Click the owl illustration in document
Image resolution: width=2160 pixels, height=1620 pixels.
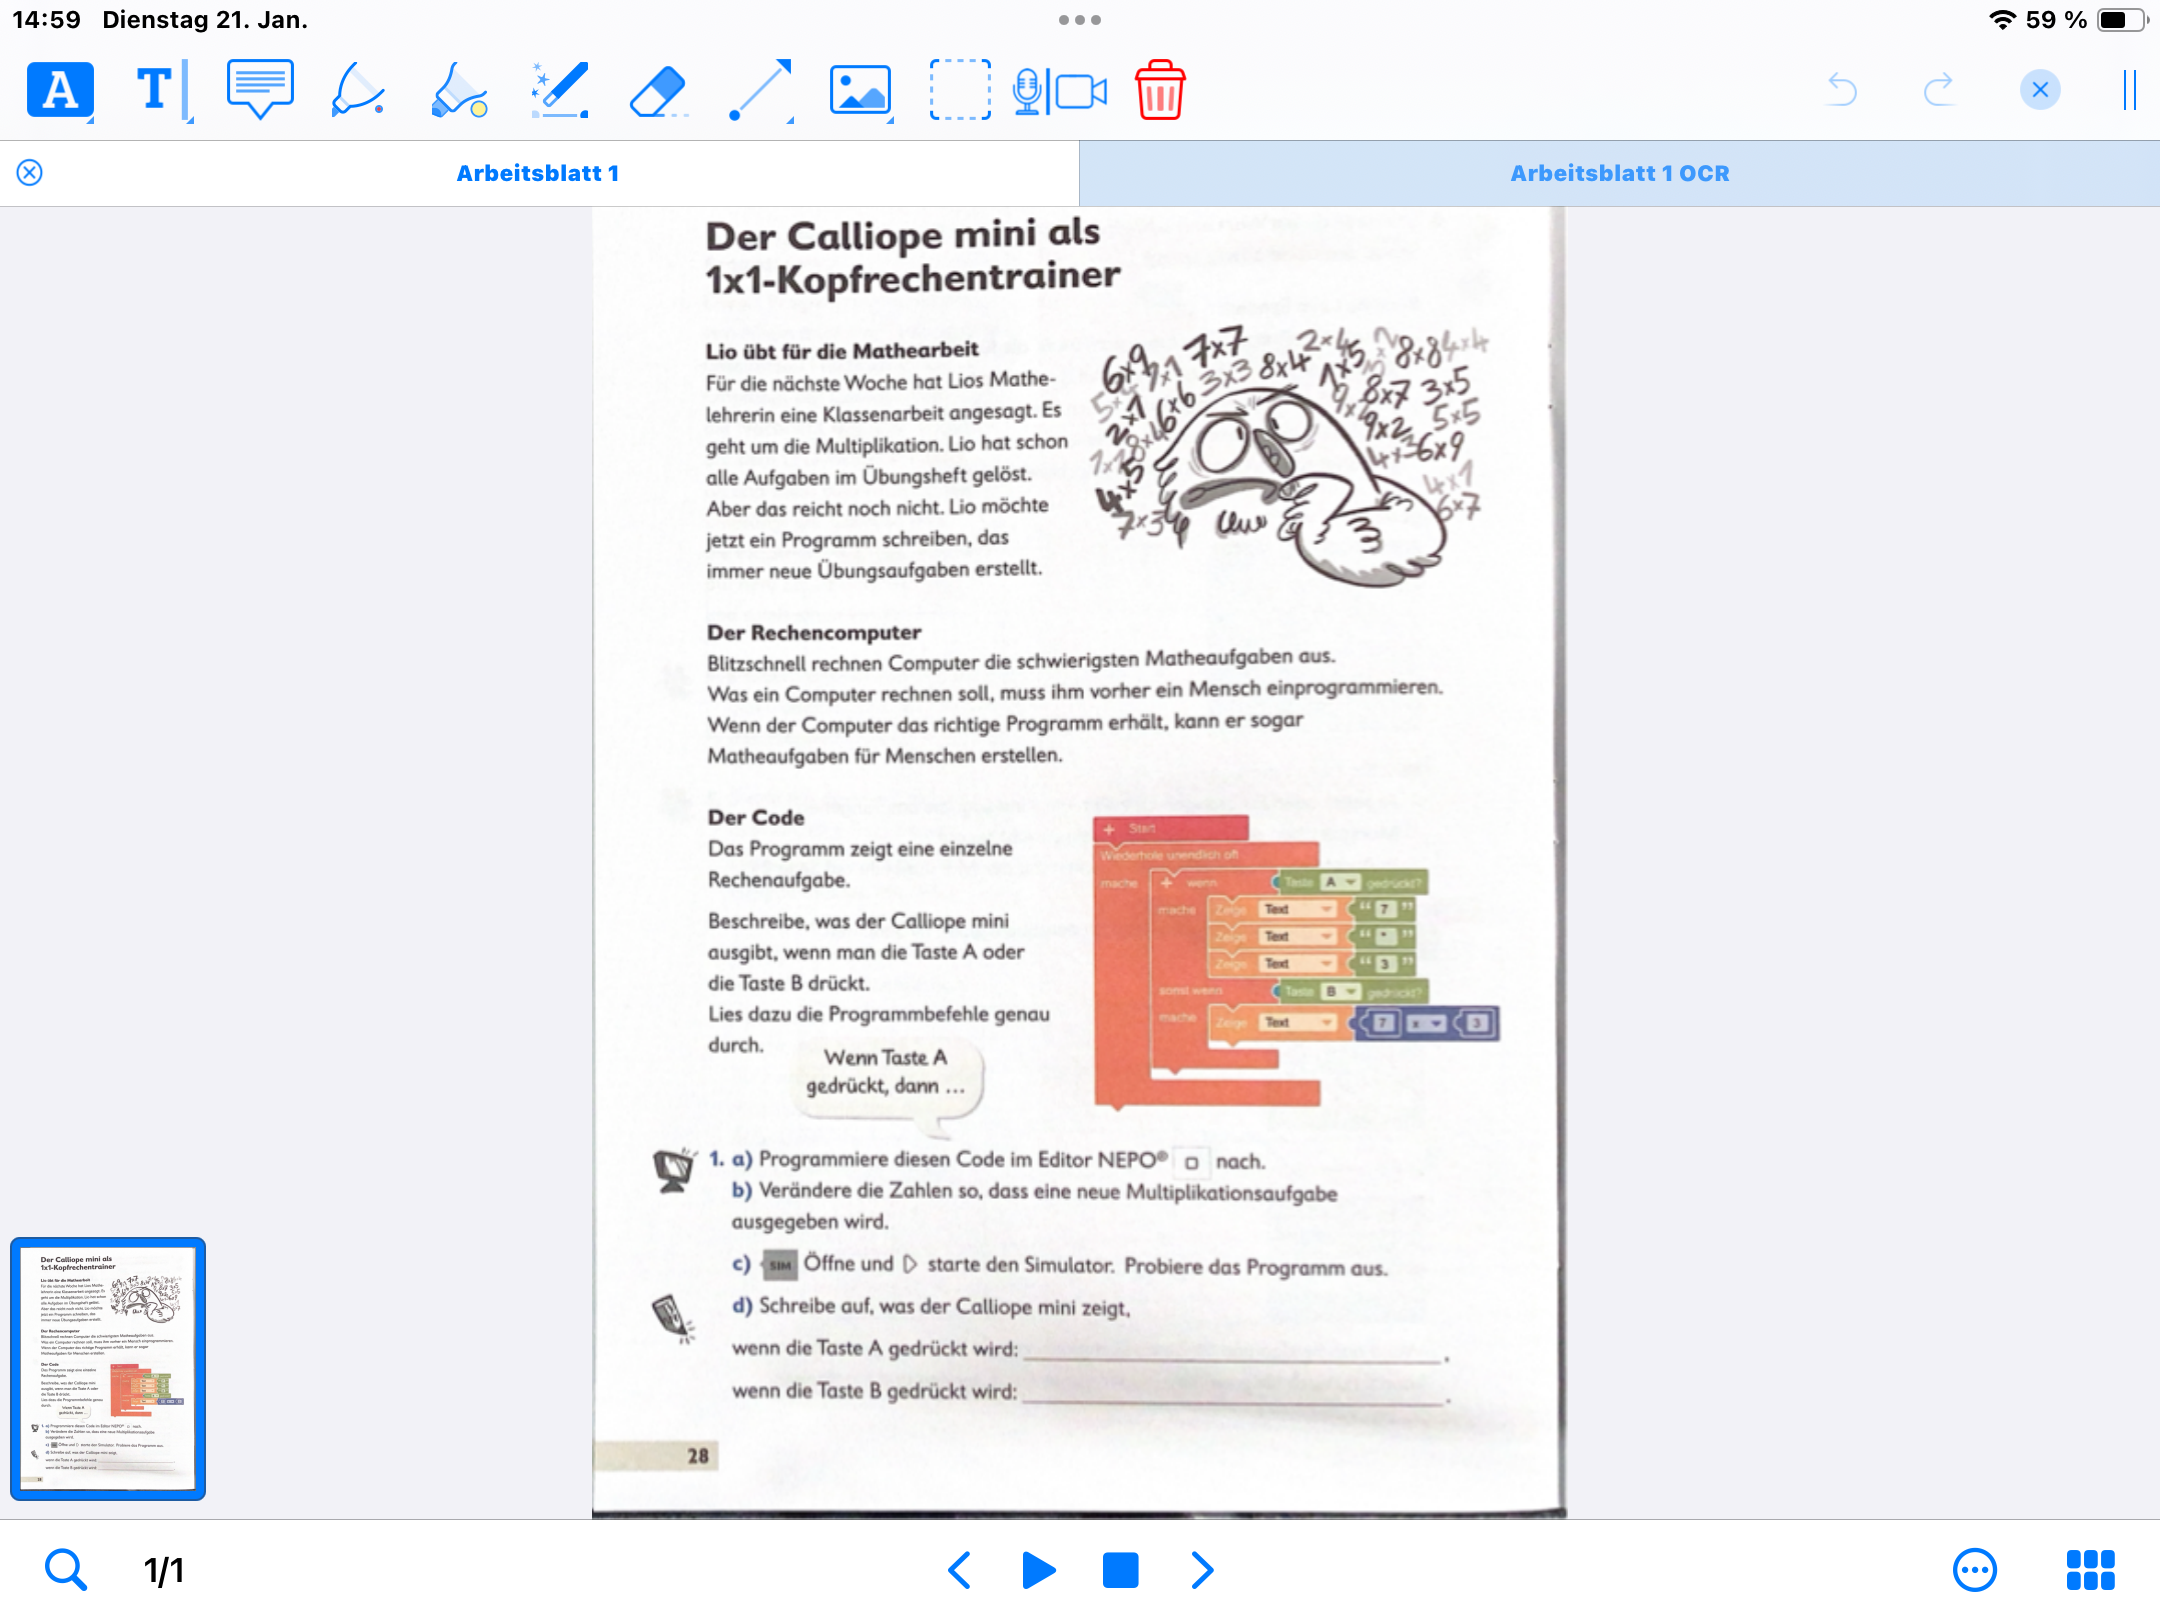[1290, 455]
